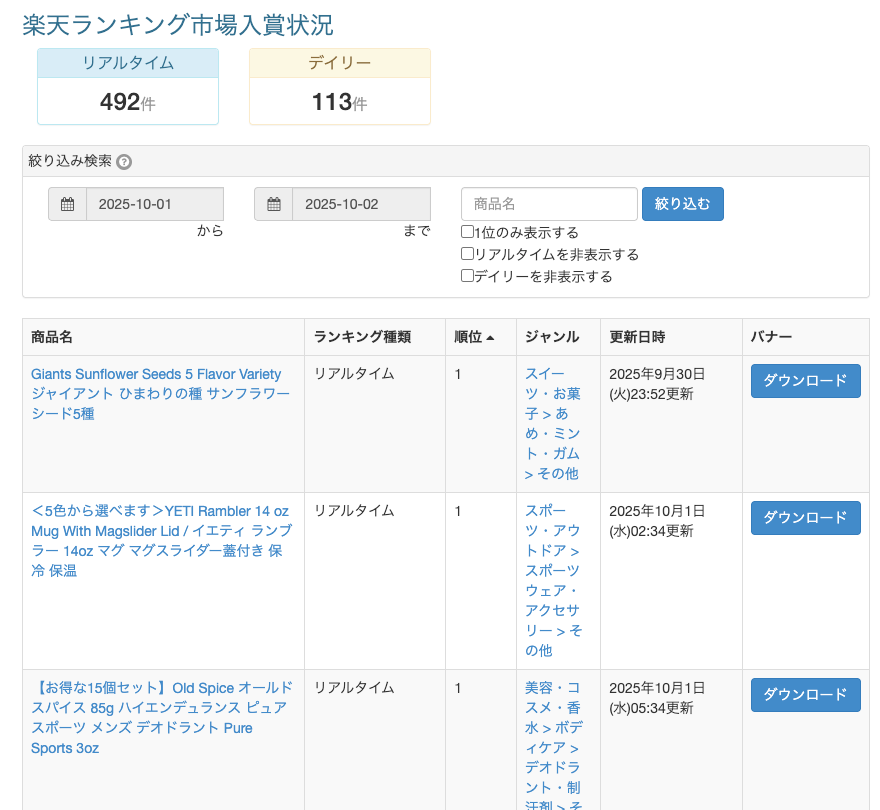Screen dimensions: 880x810
Task: Open the start date field showing 2025-10-01
Action: coord(154,204)
